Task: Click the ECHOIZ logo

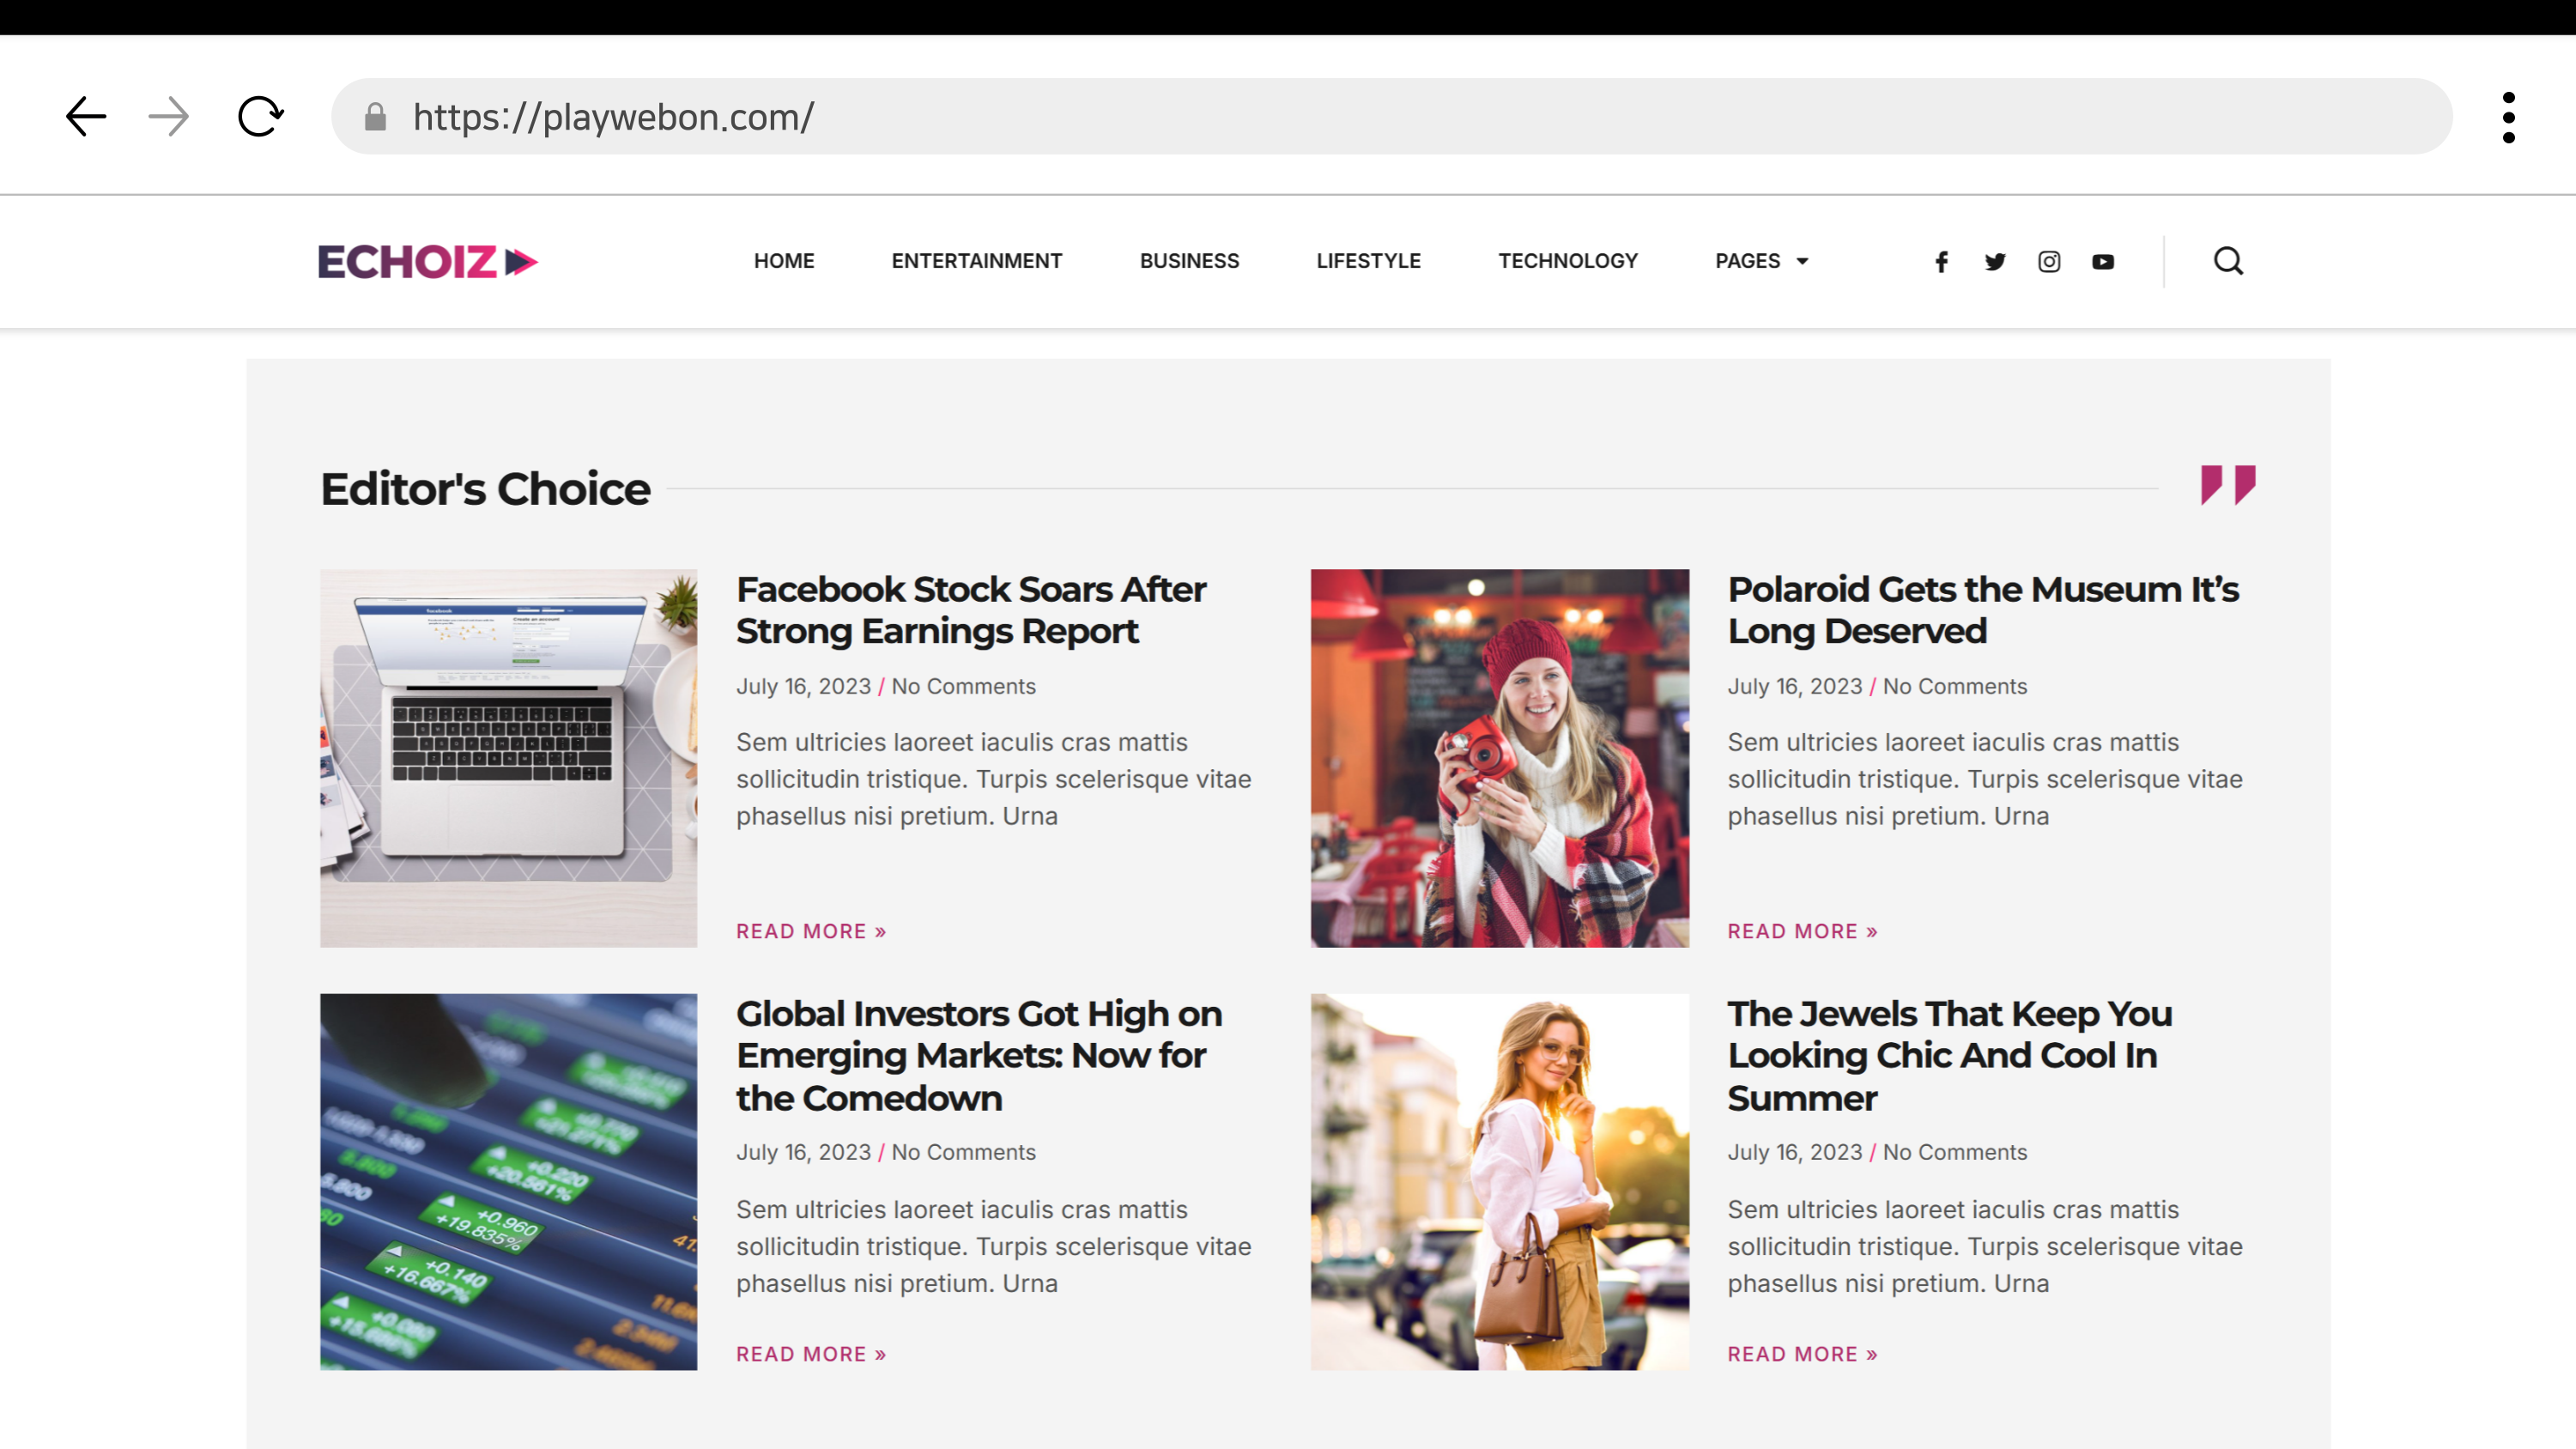Action: (427, 262)
